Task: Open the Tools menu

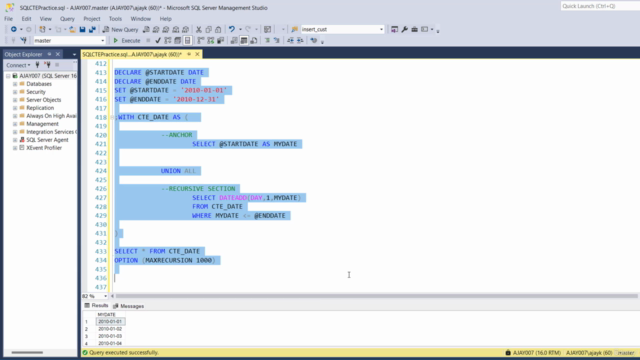Action: pyautogui.click(x=115, y=19)
